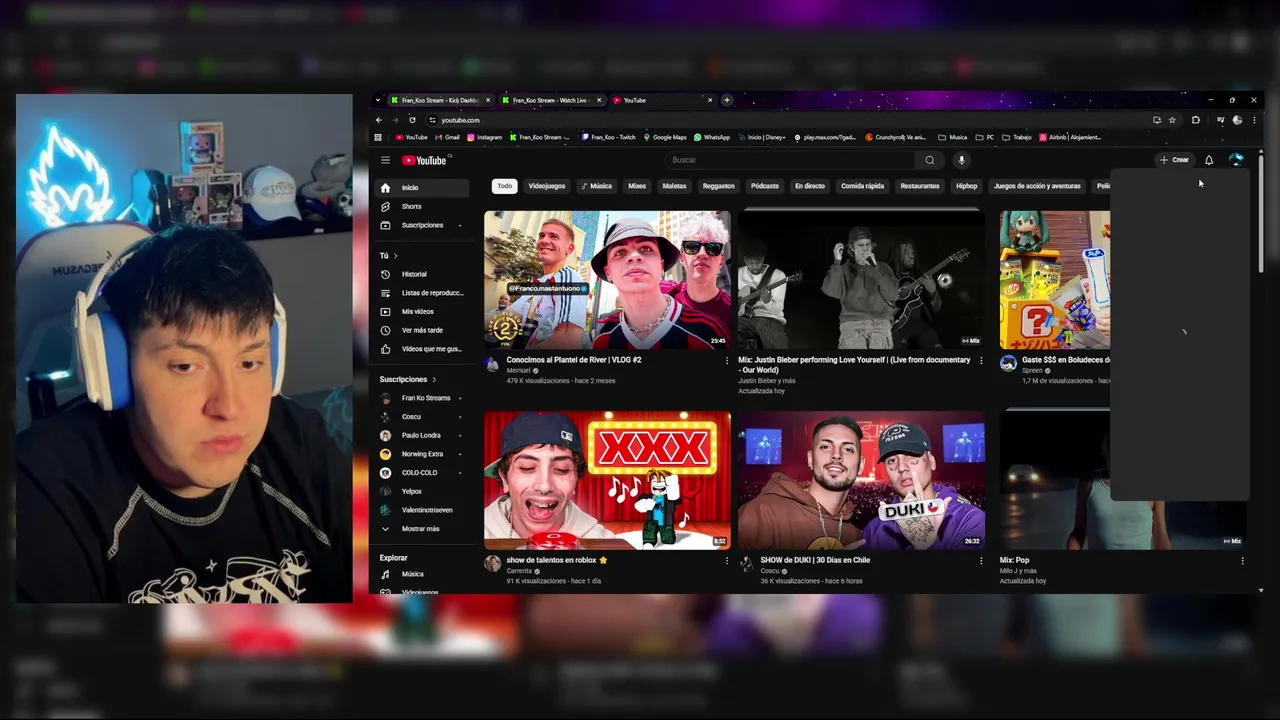Select the Reggaeton filter chip

point(718,186)
